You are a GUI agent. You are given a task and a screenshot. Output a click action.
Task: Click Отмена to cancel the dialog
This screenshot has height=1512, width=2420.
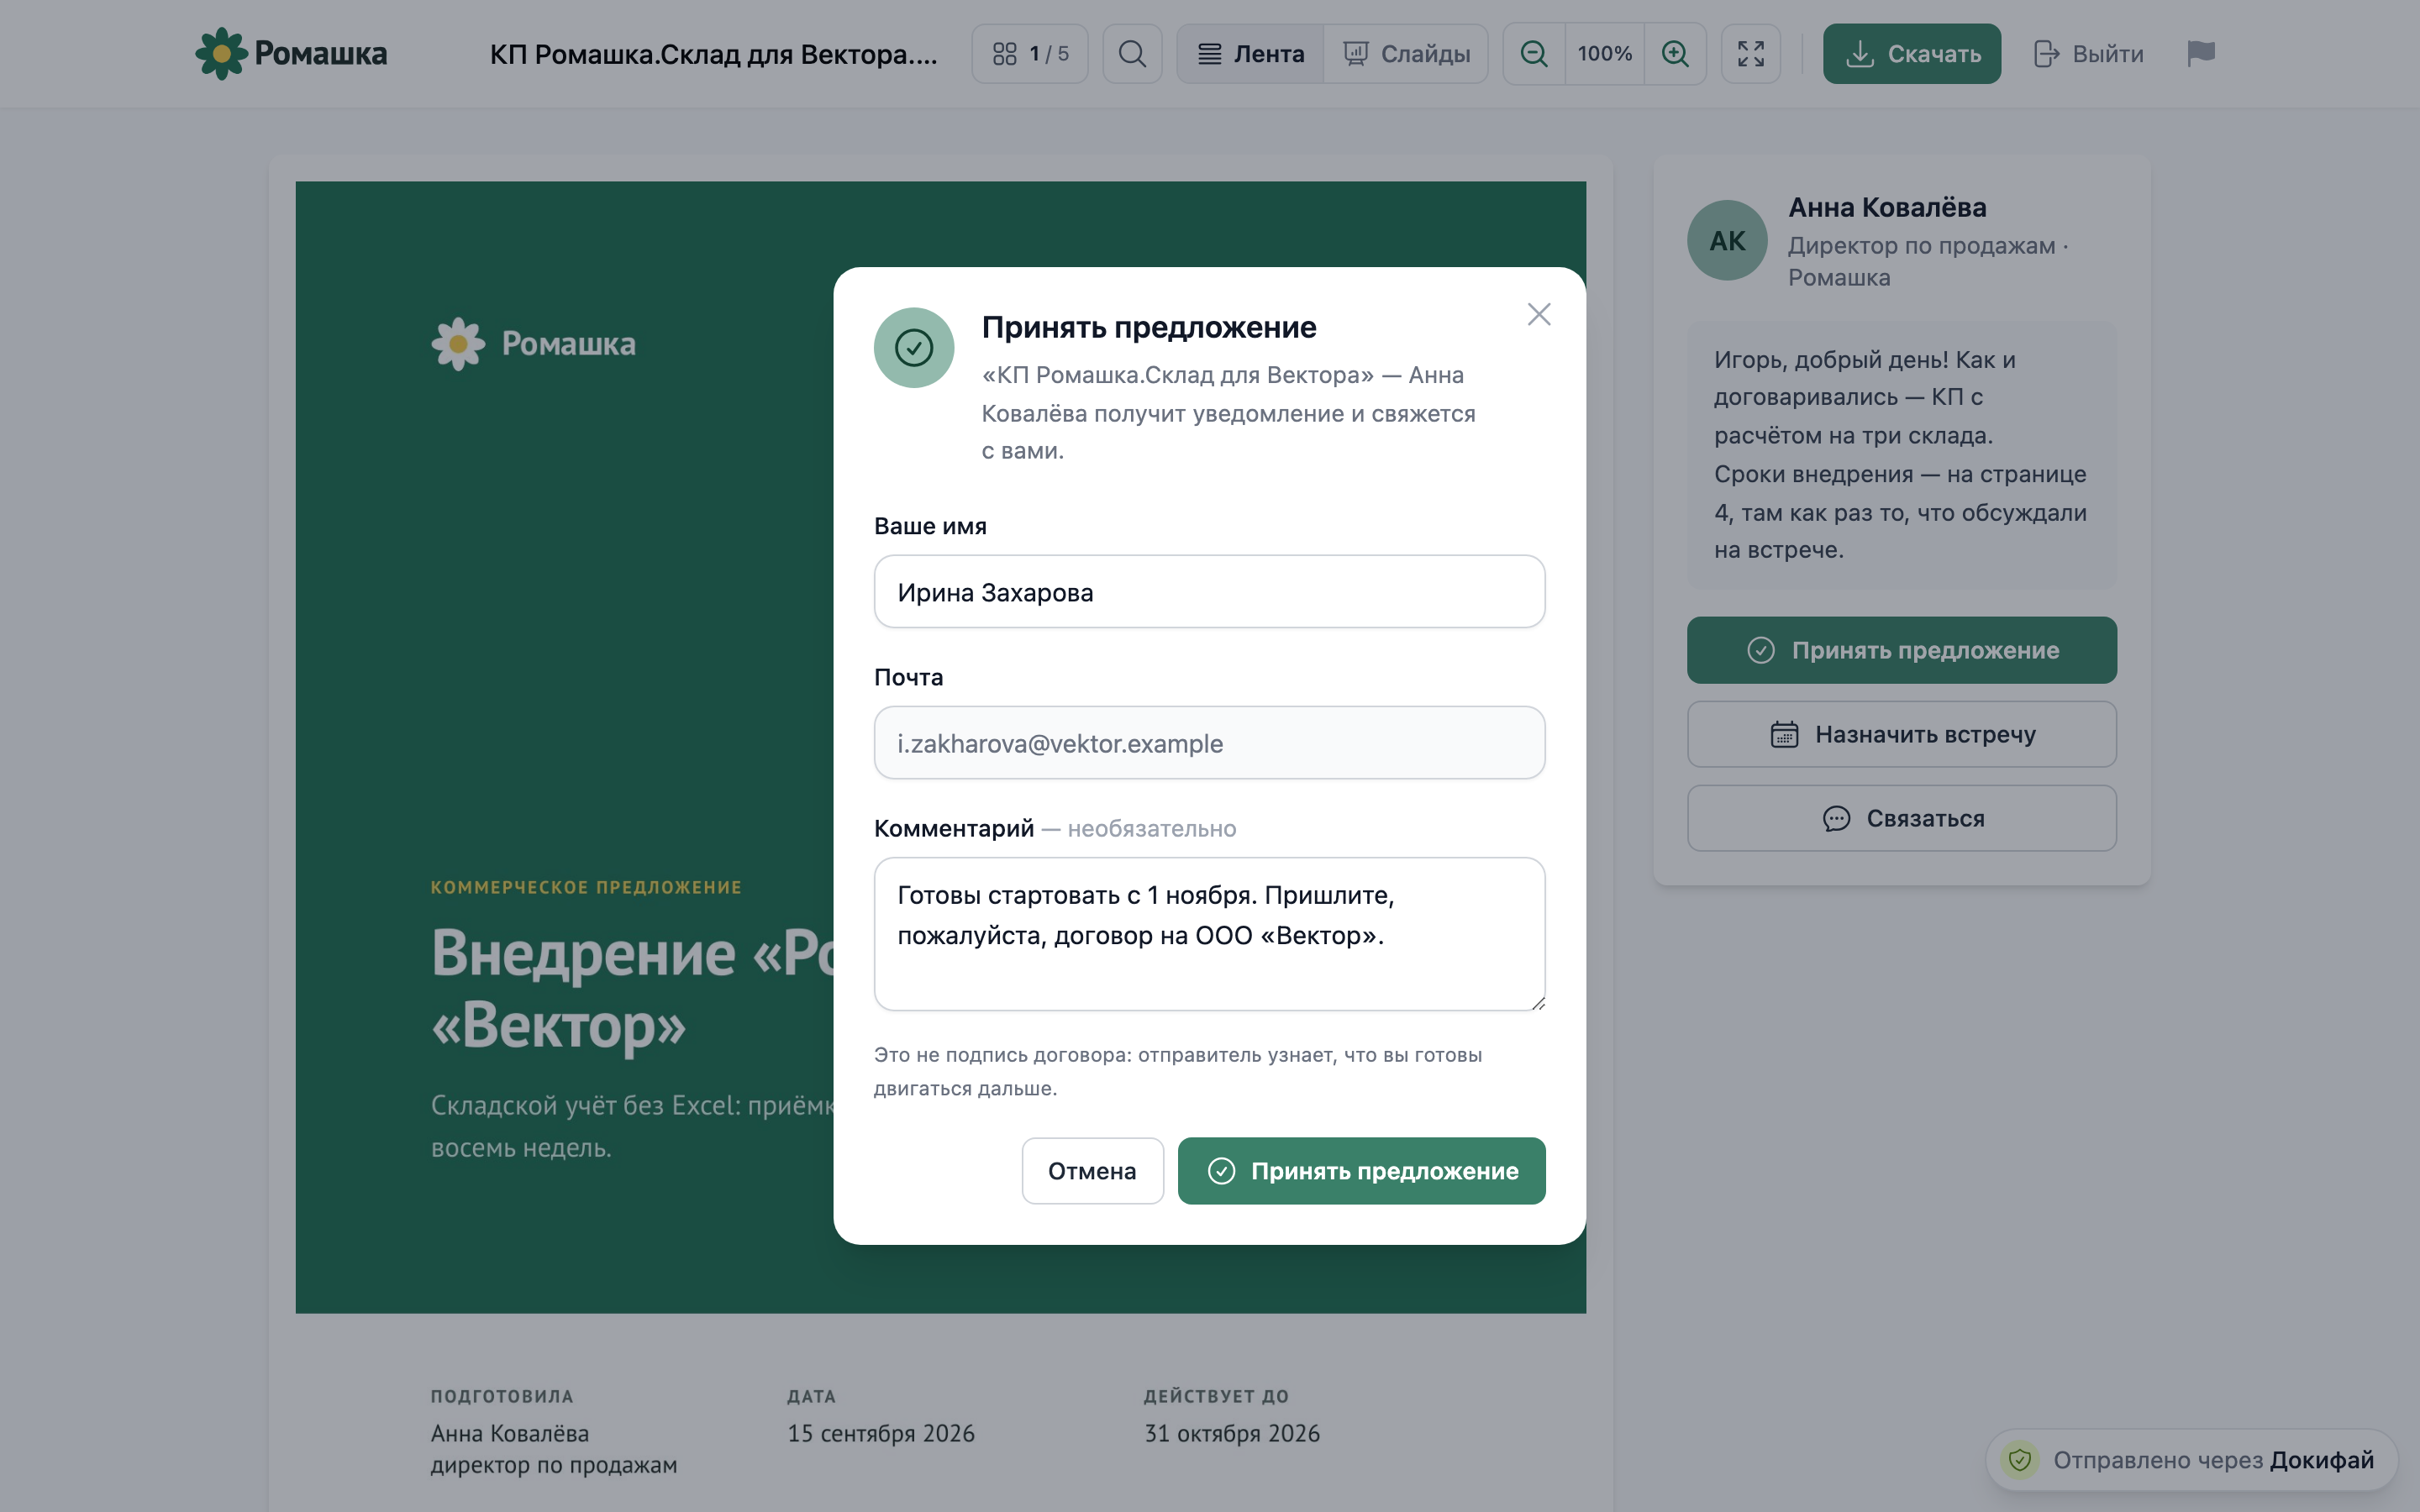coord(1092,1170)
